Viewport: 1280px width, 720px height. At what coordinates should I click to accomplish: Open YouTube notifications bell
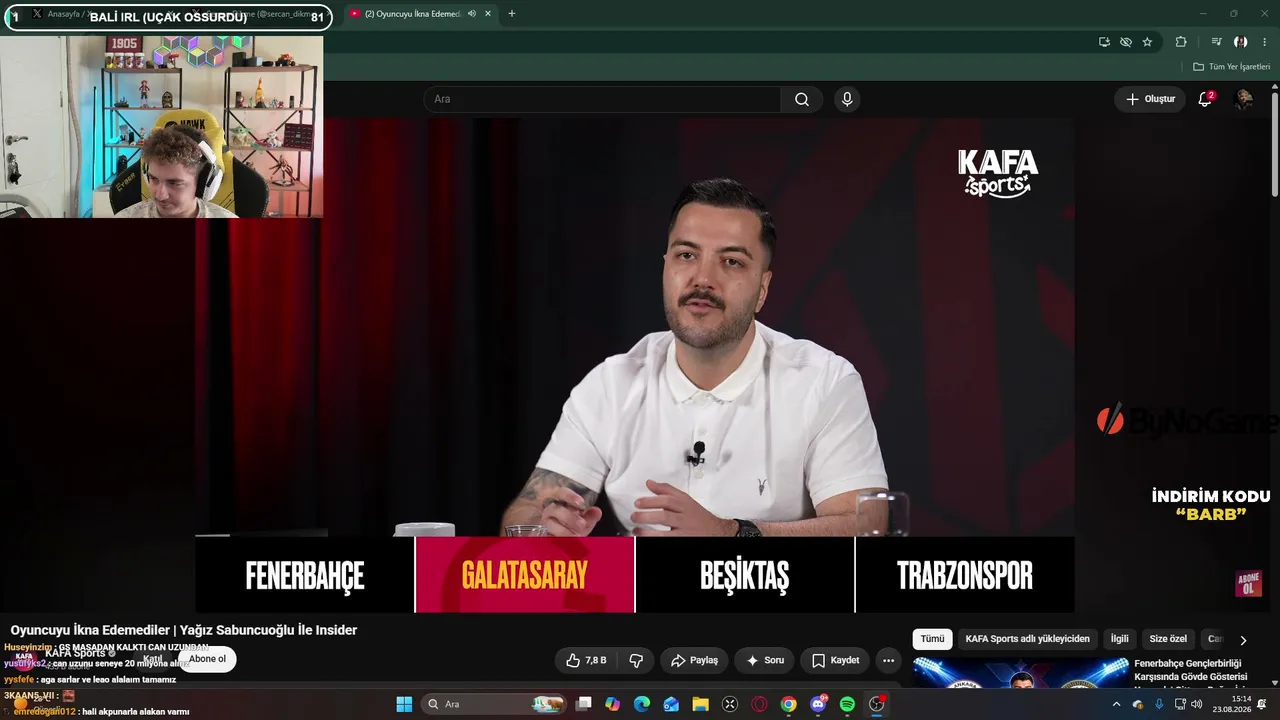coord(1205,99)
